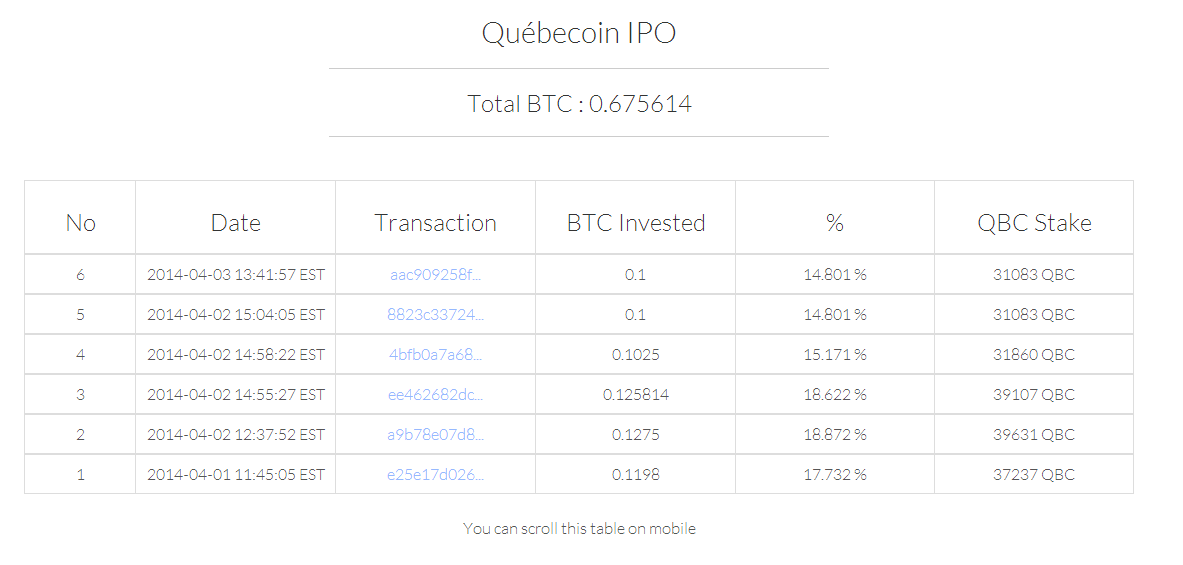This screenshot has width=1183, height=565.
Task: Select the 37237 QBC stake cell
Action: (x=1034, y=474)
